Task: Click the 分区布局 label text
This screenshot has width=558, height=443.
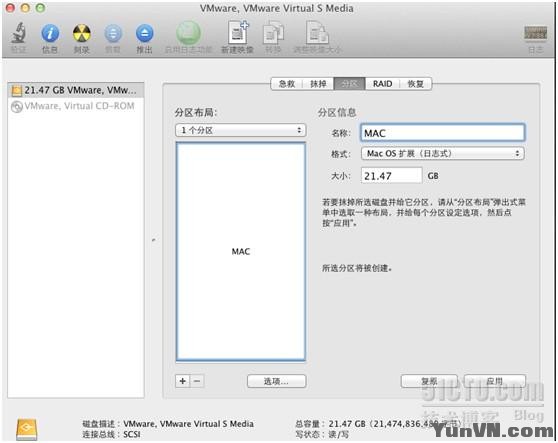Action: (196, 112)
